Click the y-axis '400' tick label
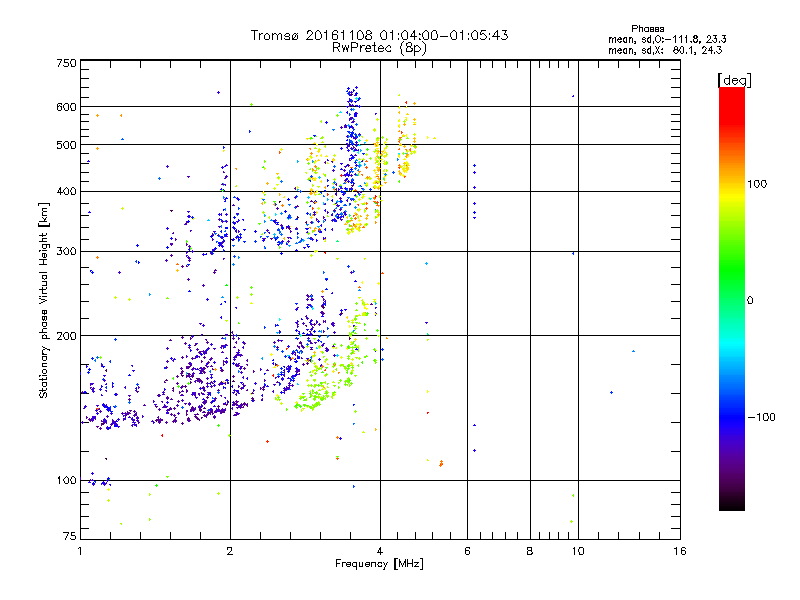This screenshot has height=600, width=800. 67,191
